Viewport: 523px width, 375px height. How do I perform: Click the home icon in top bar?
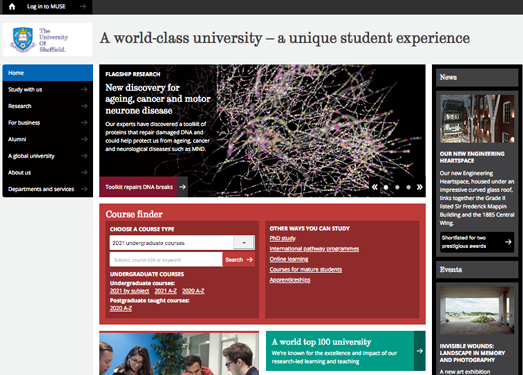pos(12,6)
